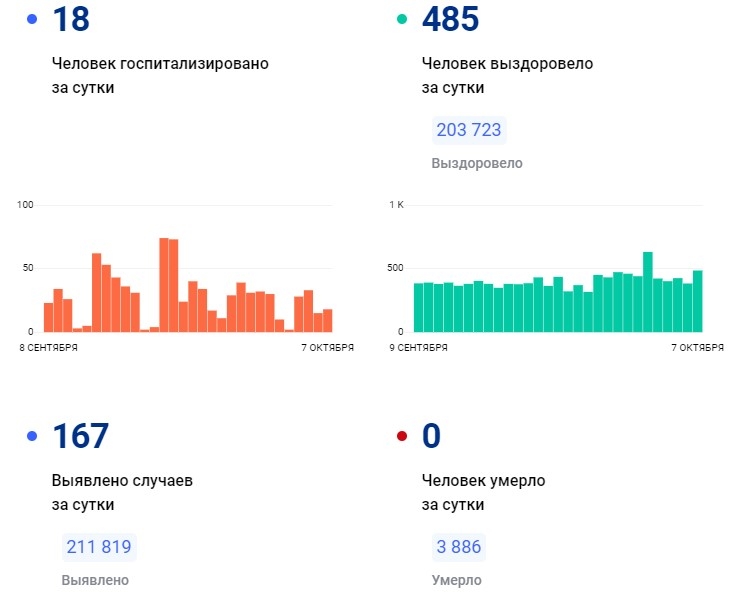Click the blue dot beside number 18
The height and width of the screenshot is (594, 751).
[32, 19]
